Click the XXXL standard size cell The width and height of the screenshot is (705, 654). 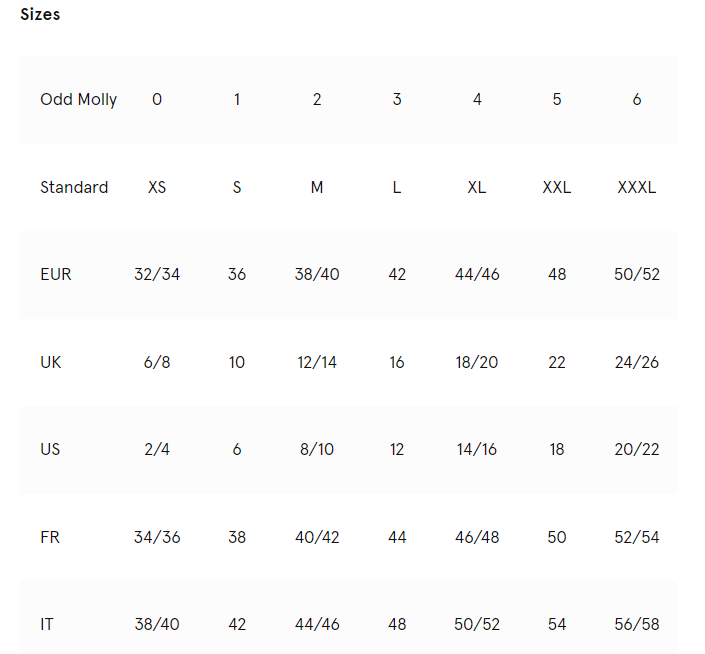coord(637,187)
